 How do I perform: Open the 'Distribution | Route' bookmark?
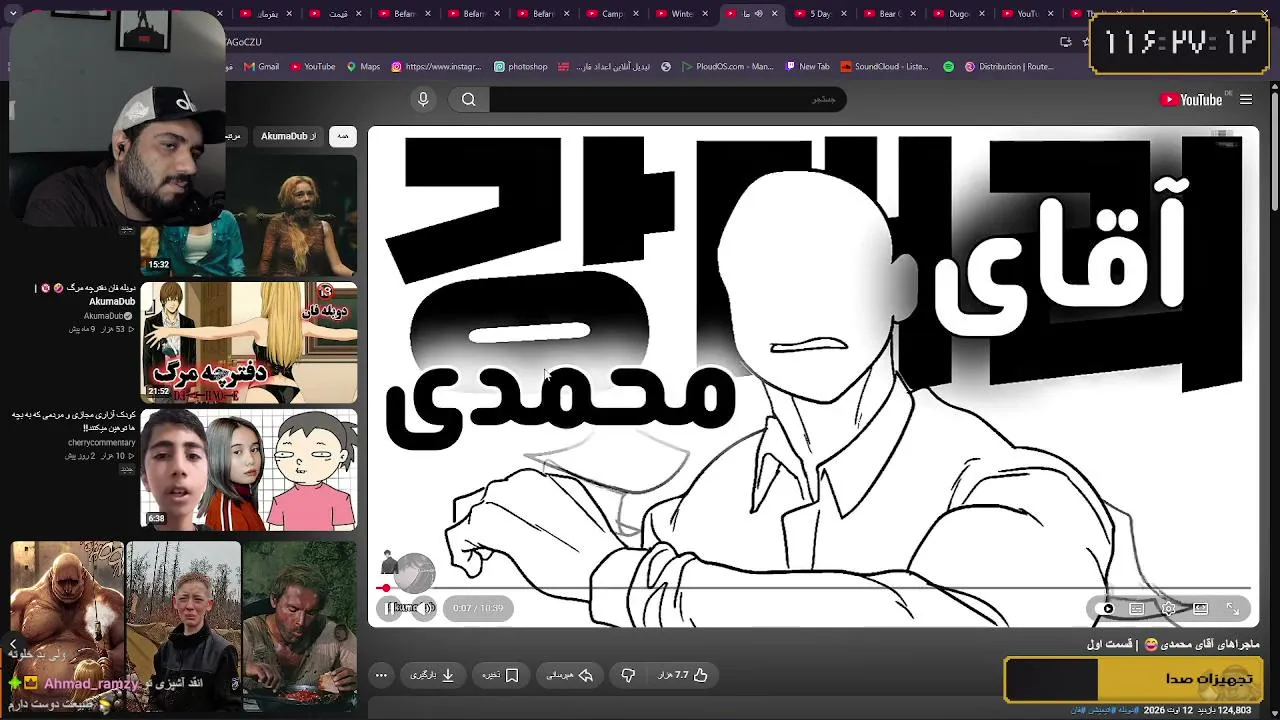pyautogui.click(x=1009, y=67)
